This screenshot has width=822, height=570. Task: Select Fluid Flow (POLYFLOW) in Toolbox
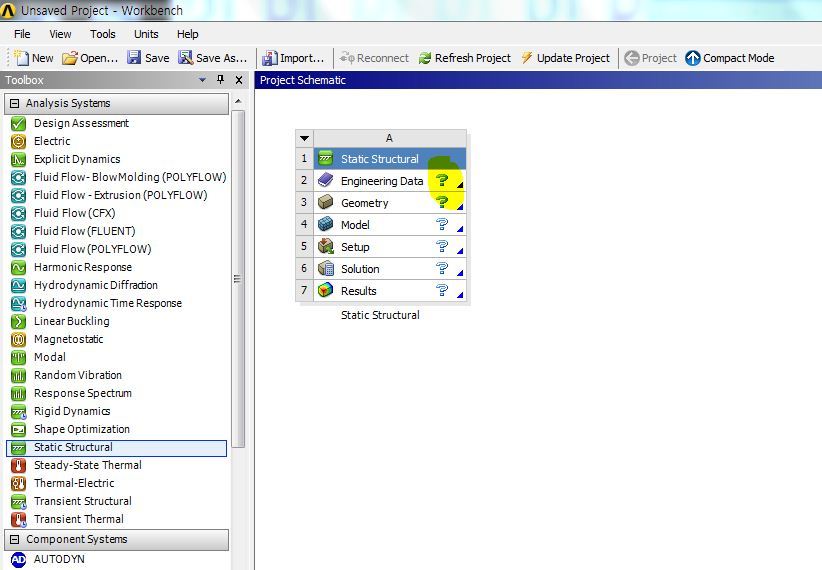pos(92,250)
